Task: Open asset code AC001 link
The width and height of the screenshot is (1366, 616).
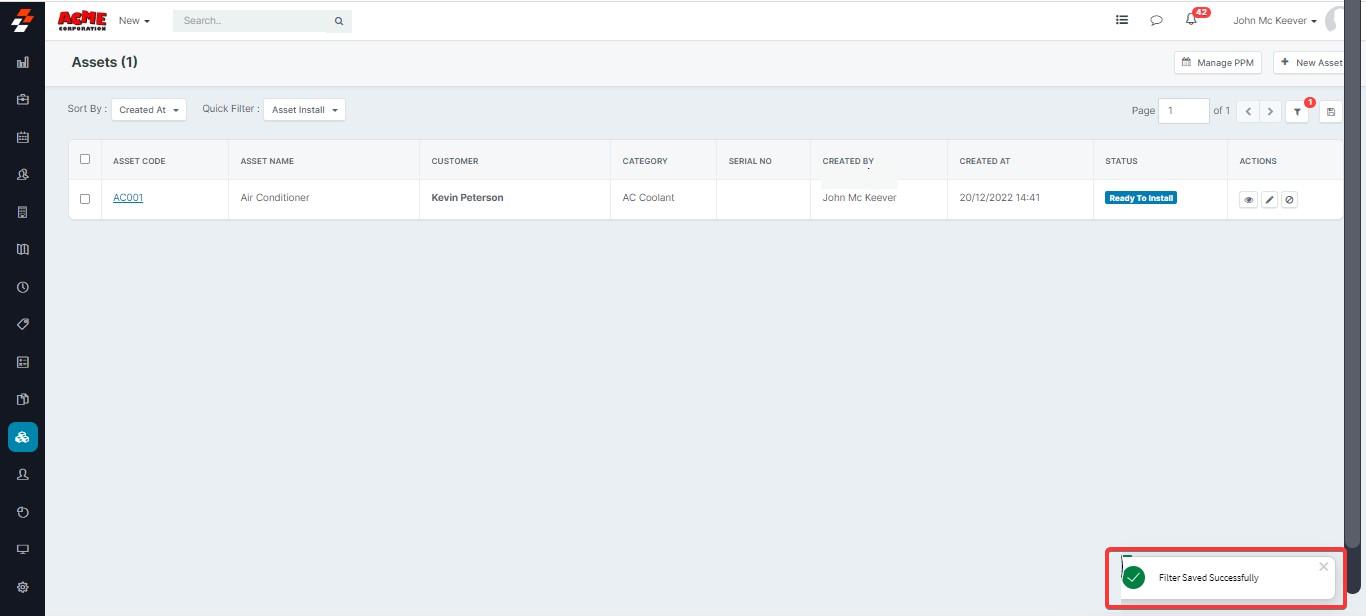Action: 128,198
